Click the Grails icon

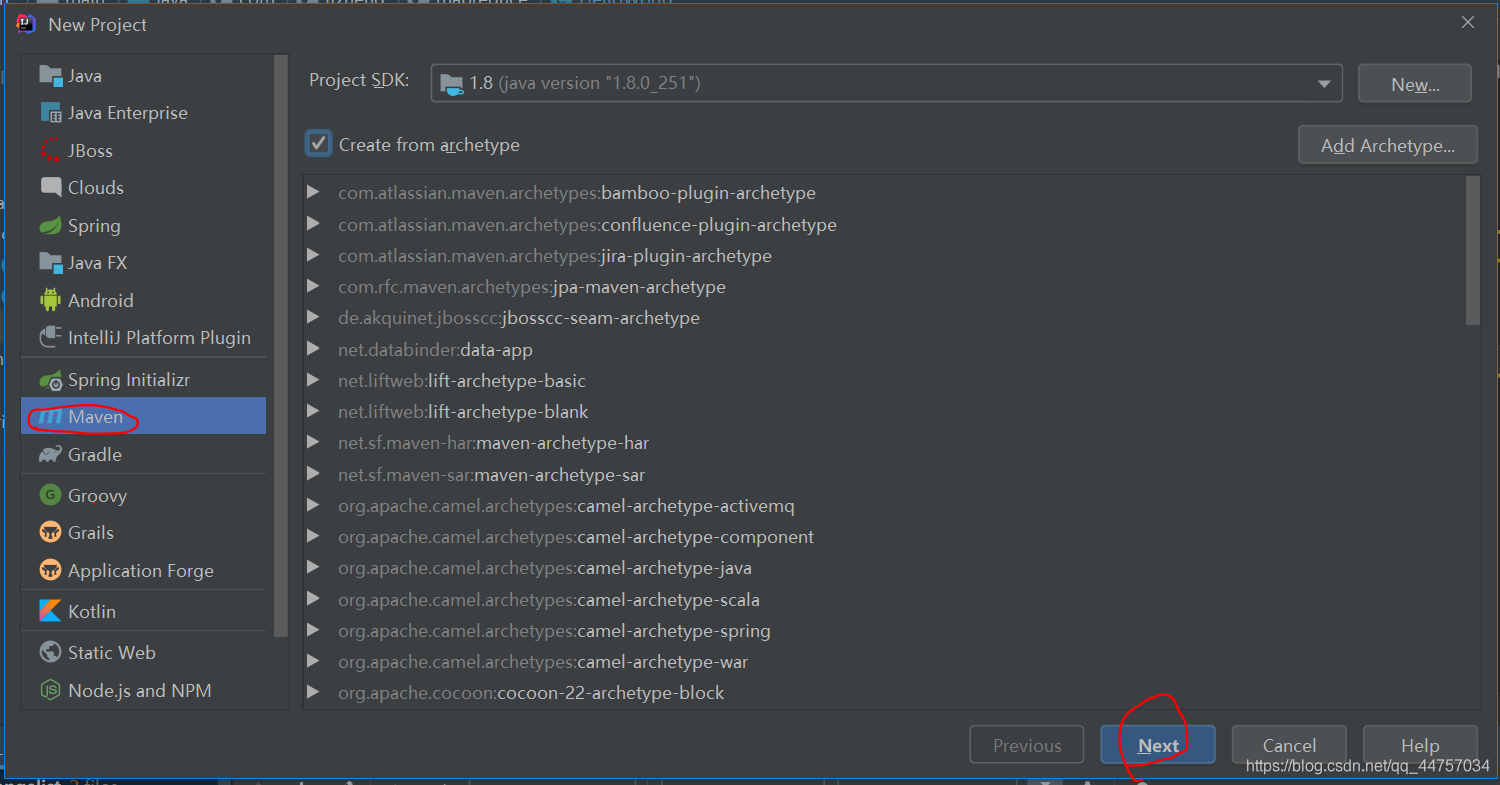[50, 532]
